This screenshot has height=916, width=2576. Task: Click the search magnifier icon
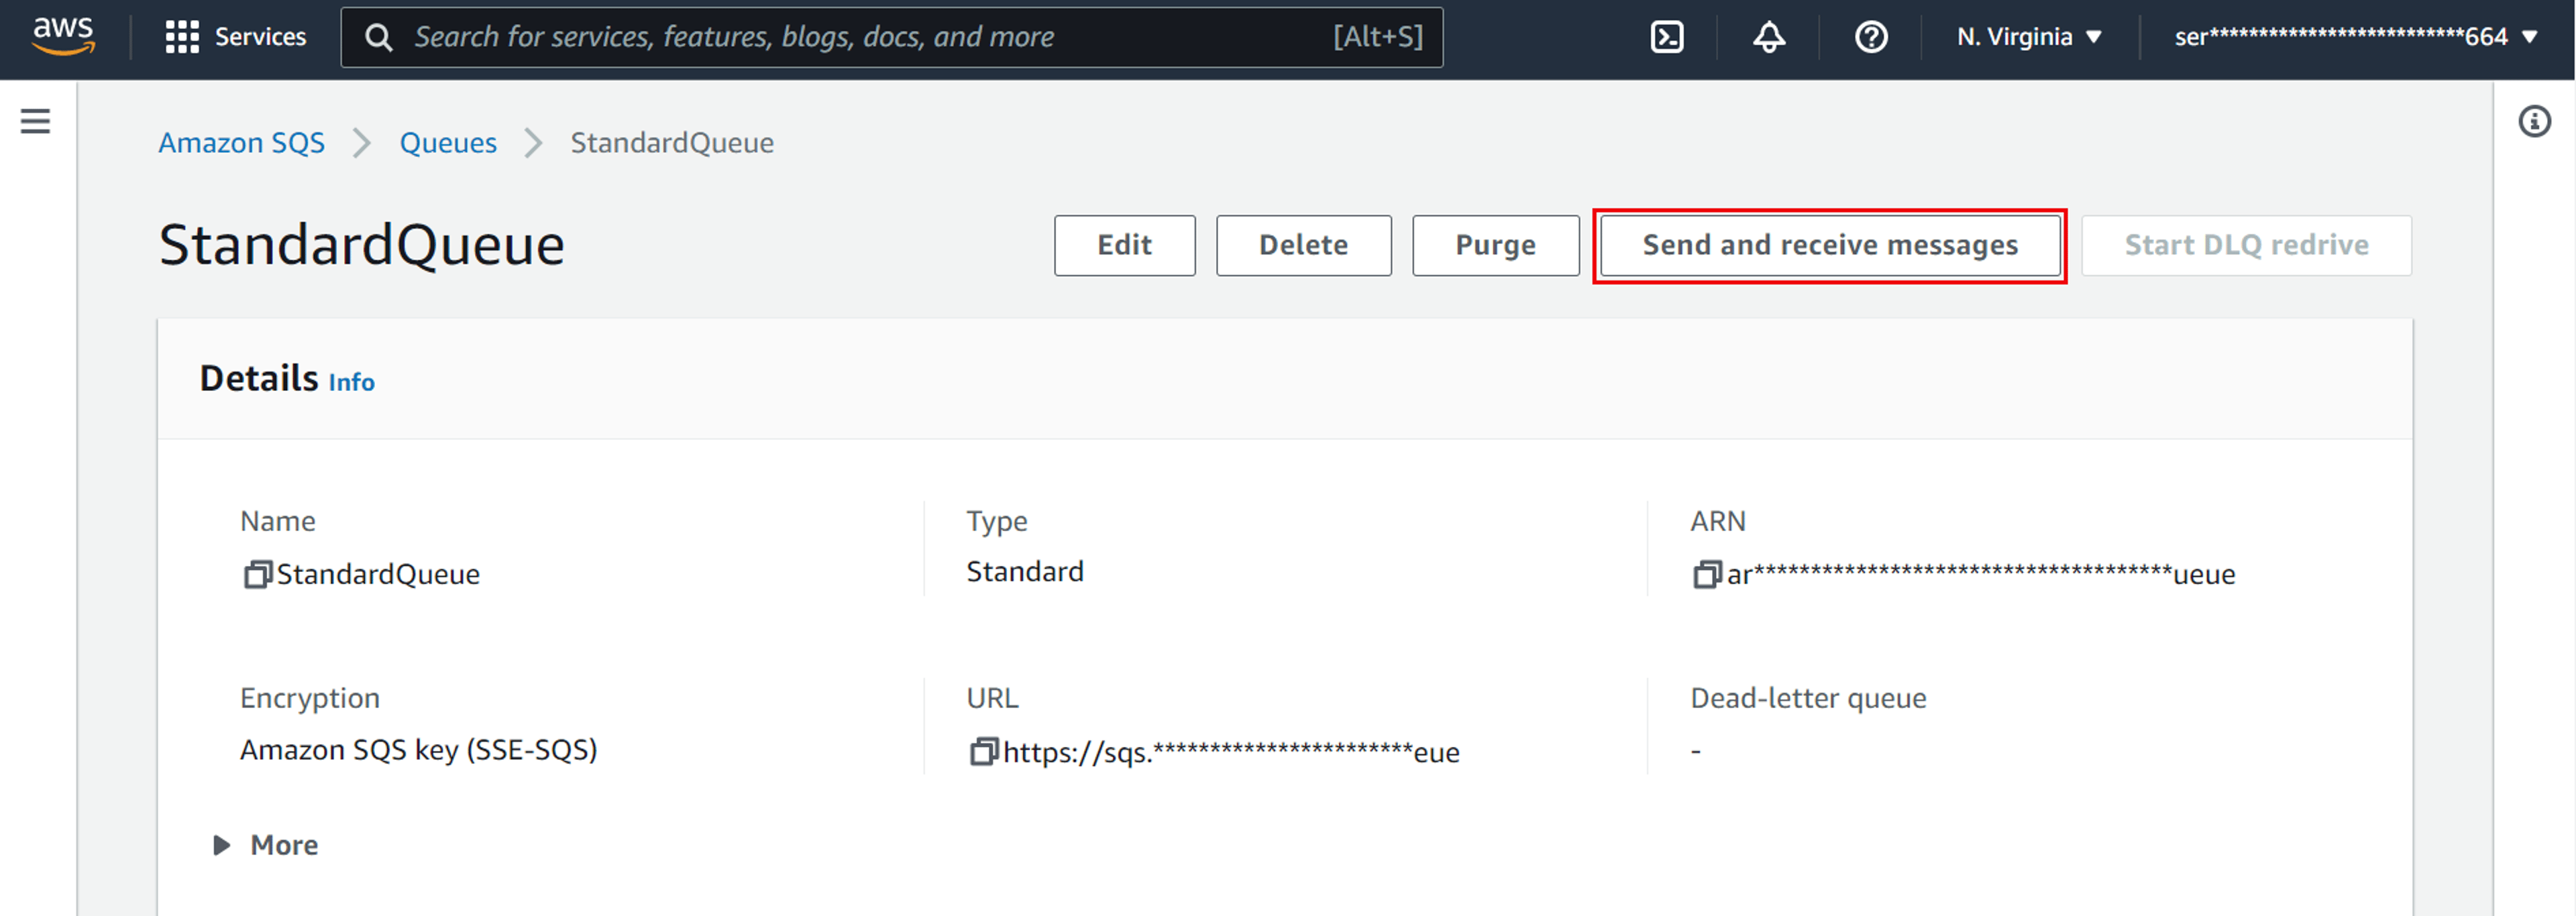[378, 38]
